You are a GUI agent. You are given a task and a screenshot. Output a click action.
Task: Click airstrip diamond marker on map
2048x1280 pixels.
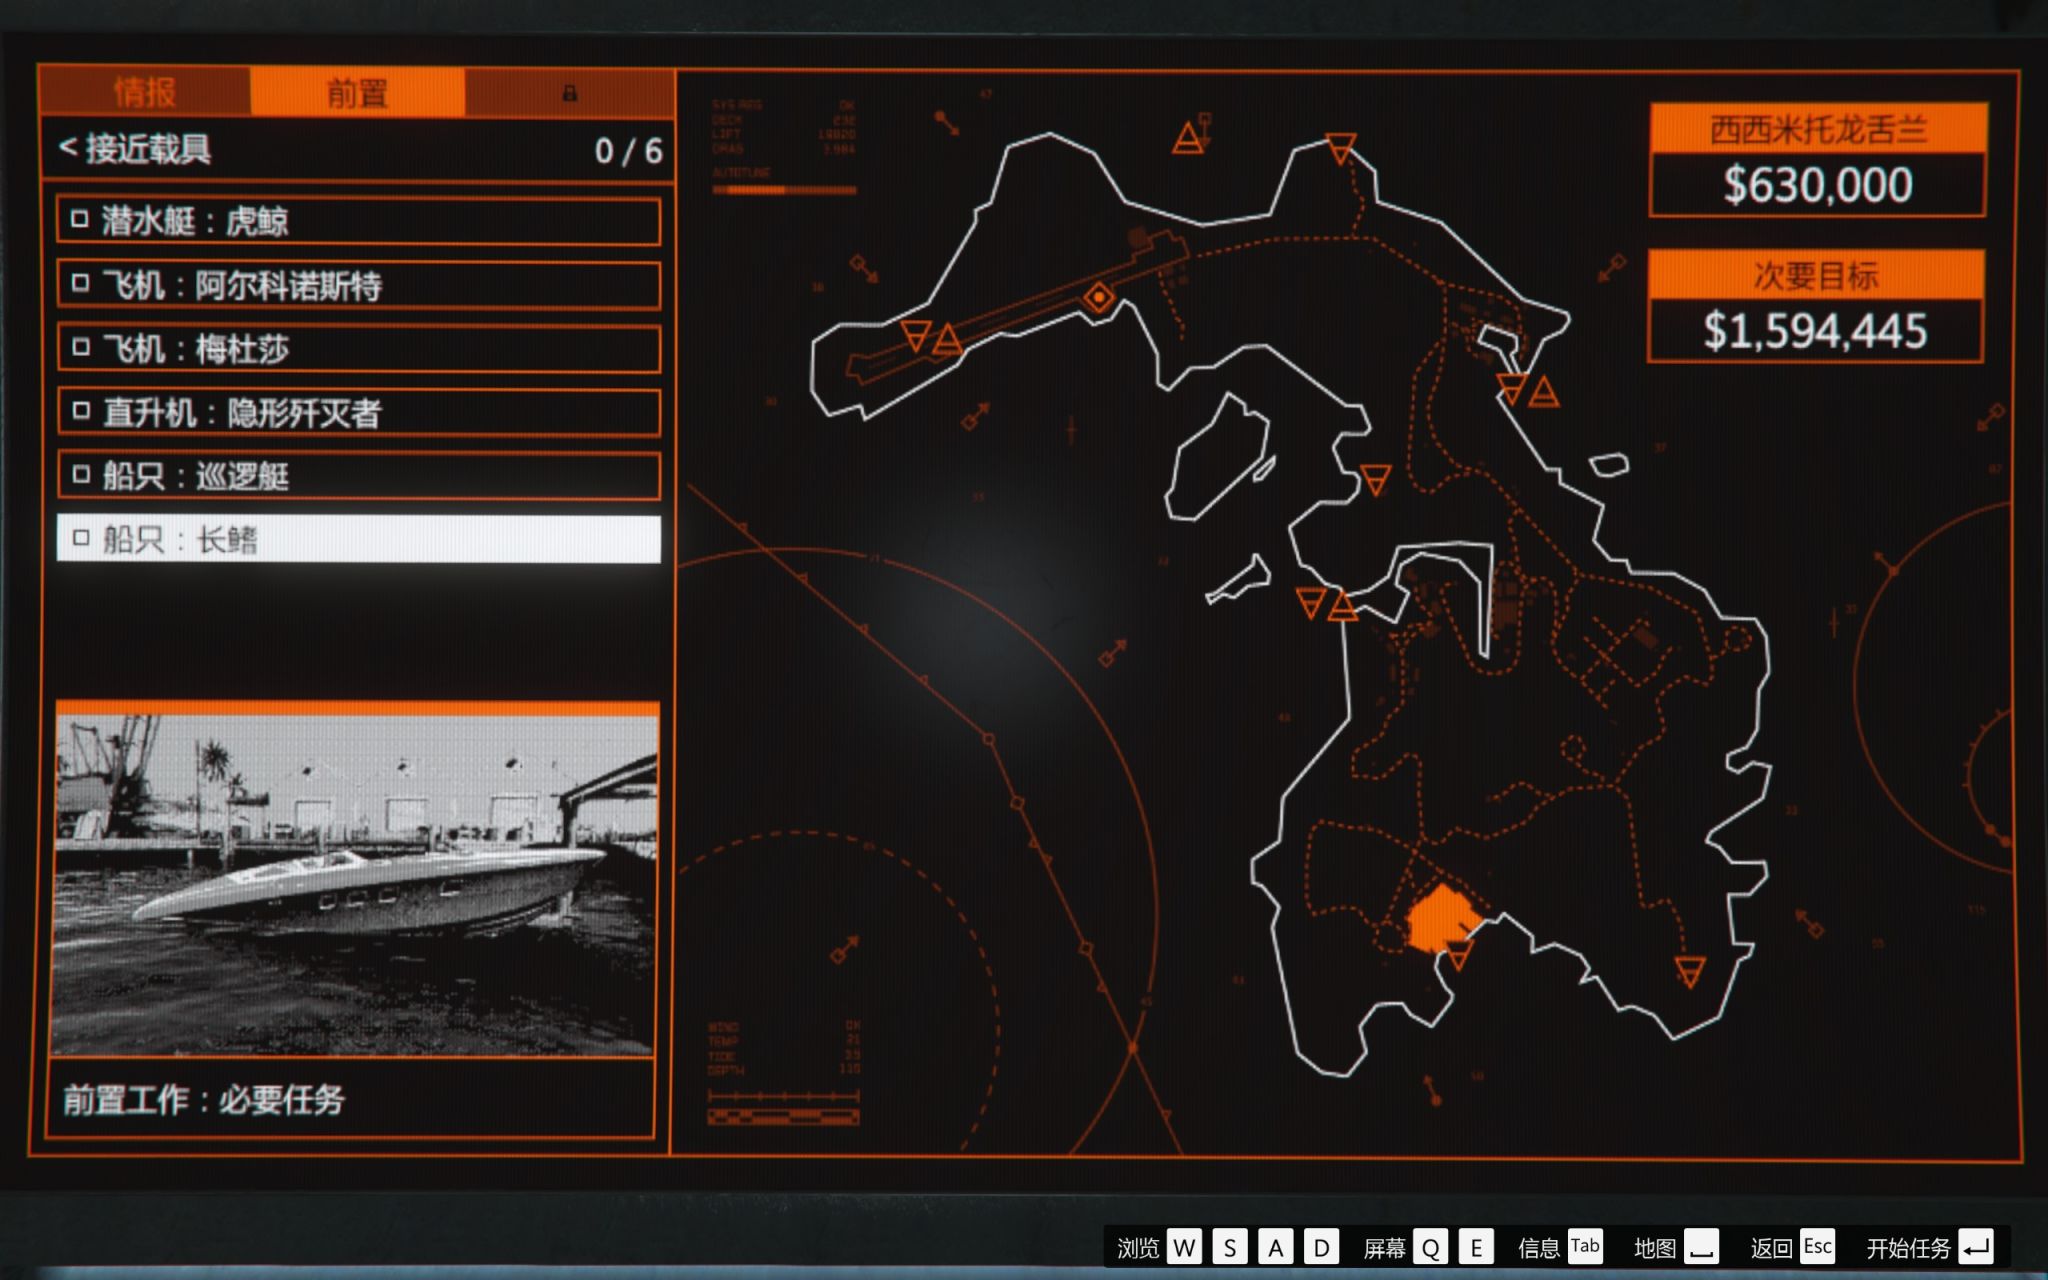tap(1099, 297)
